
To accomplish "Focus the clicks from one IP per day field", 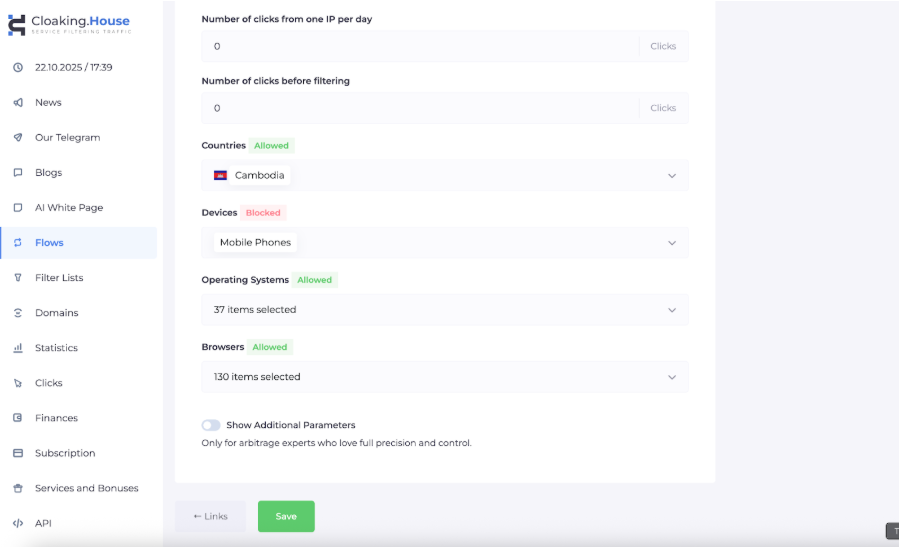I will (420, 46).
